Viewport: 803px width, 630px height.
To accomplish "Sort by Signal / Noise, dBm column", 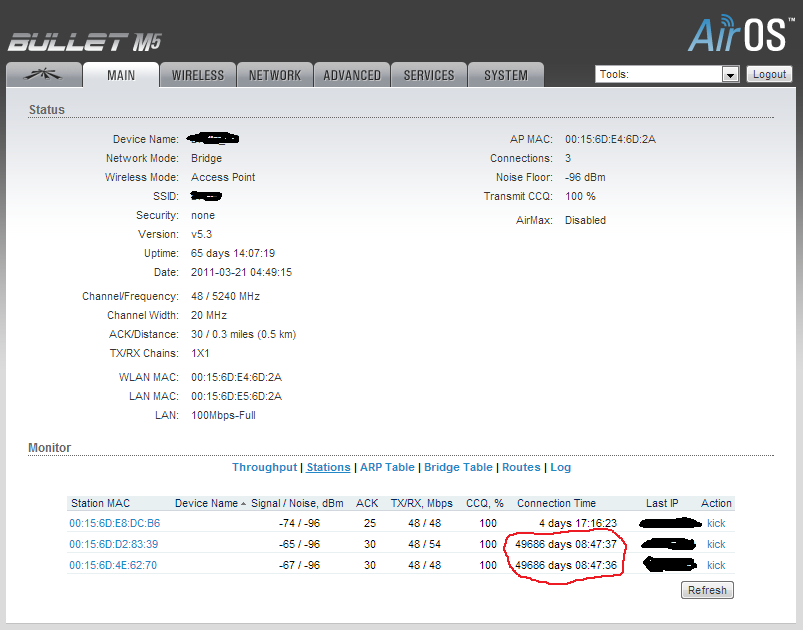I will pyautogui.click(x=297, y=503).
